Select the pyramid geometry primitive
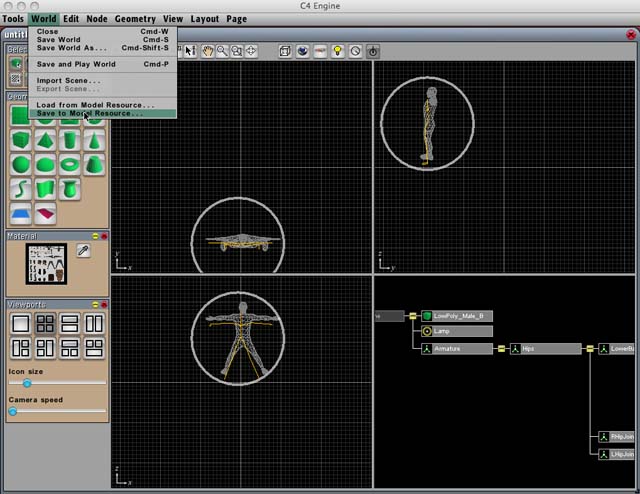This screenshot has width=640, height=494. [45, 142]
